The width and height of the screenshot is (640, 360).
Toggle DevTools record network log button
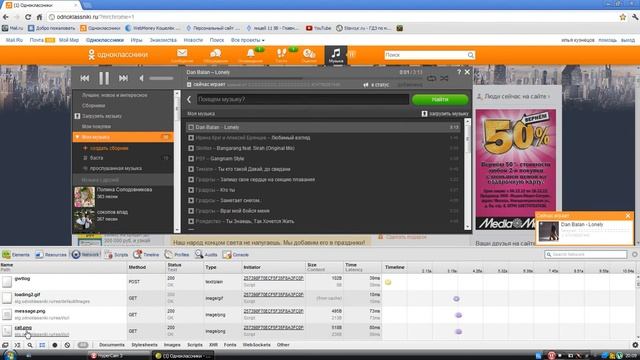(x=55, y=345)
